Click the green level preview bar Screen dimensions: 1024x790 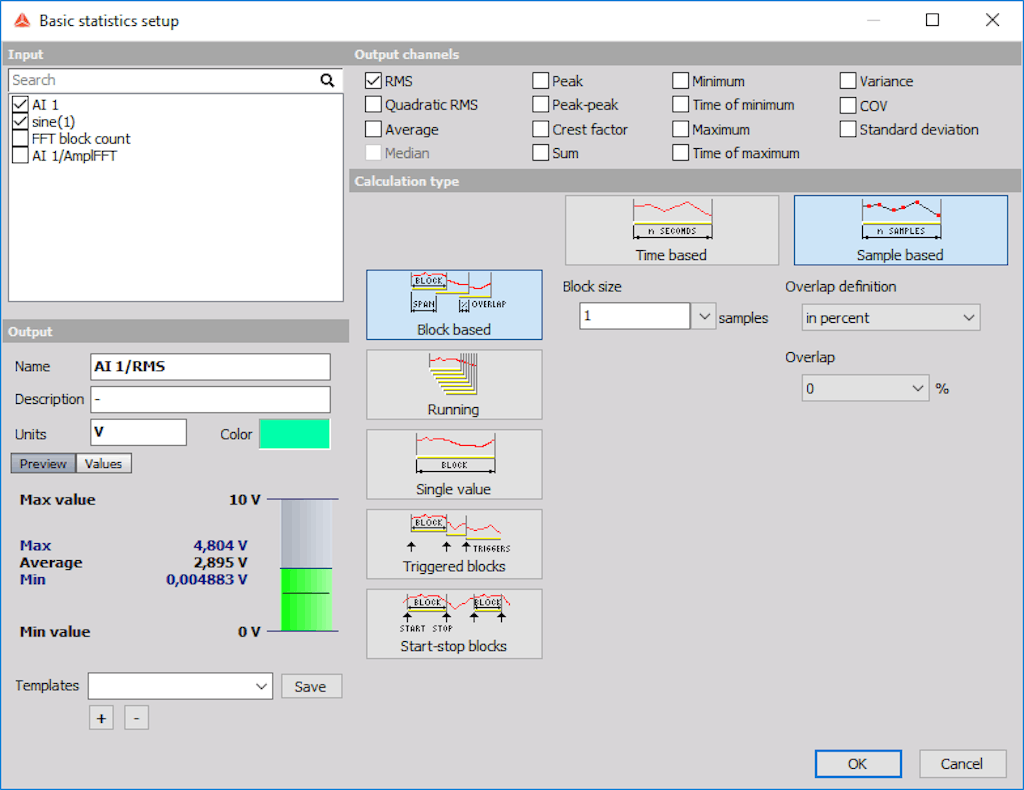[306, 565]
